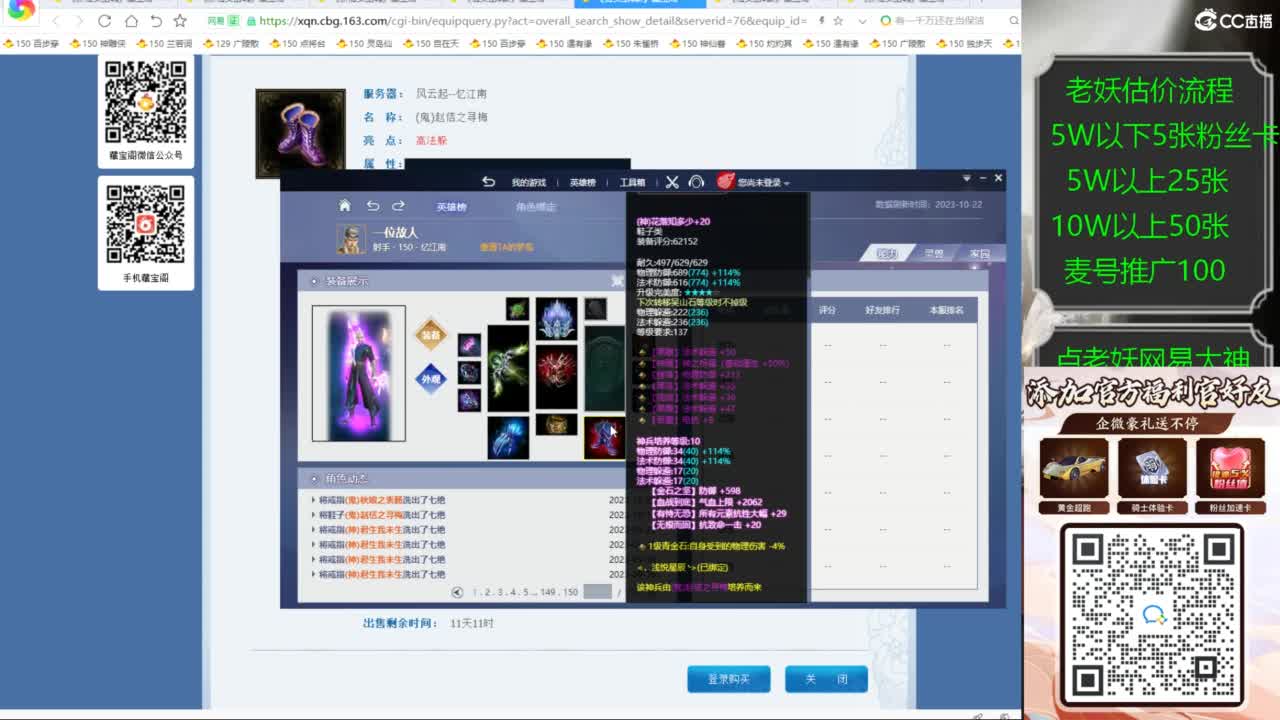This screenshot has height=720, width=1280.
Task: Click the 本服排名 column header
Action: pyautogui.click(x=946, y=311)
